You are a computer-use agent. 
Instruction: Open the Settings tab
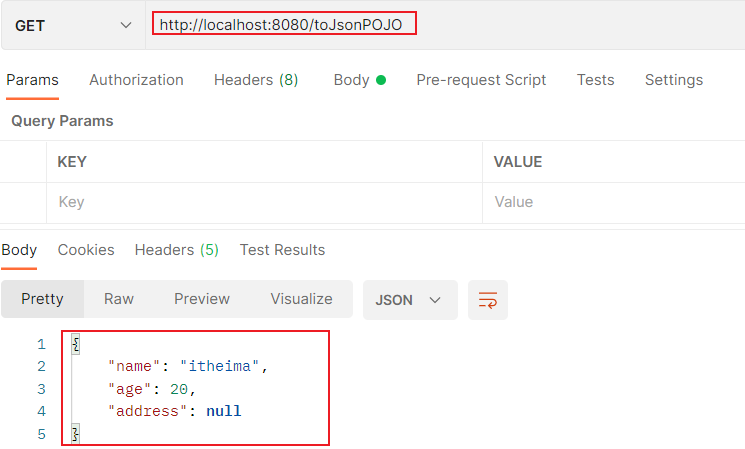coord(673,80)
